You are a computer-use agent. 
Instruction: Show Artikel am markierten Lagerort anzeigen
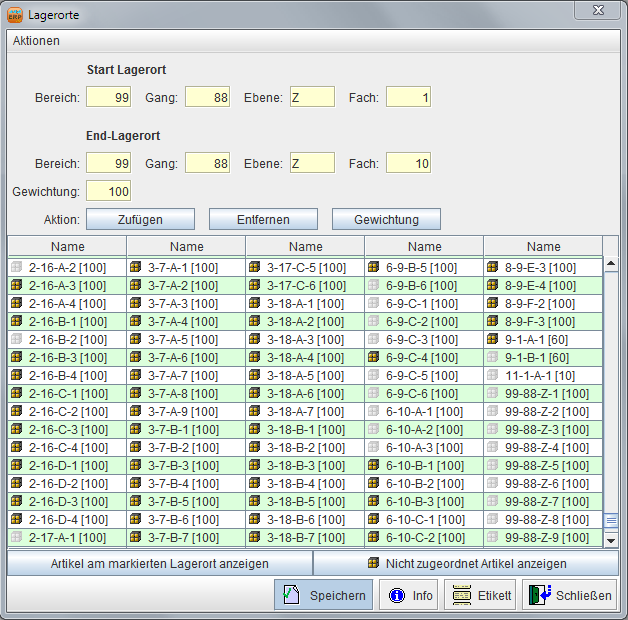pos(160,564)
